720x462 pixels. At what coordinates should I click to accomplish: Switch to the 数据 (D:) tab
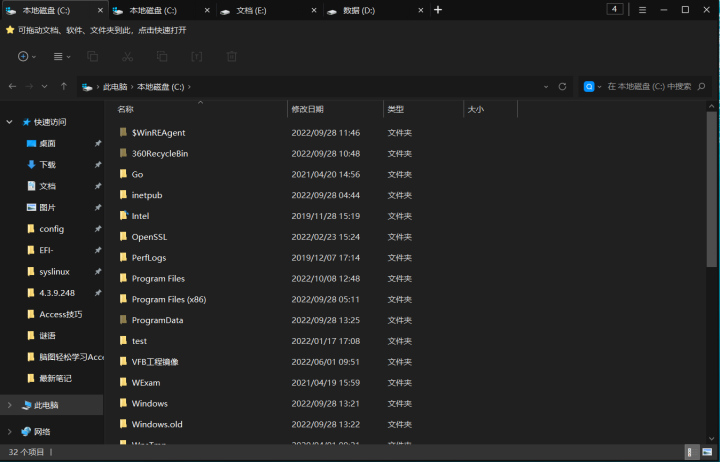[375, 10]
